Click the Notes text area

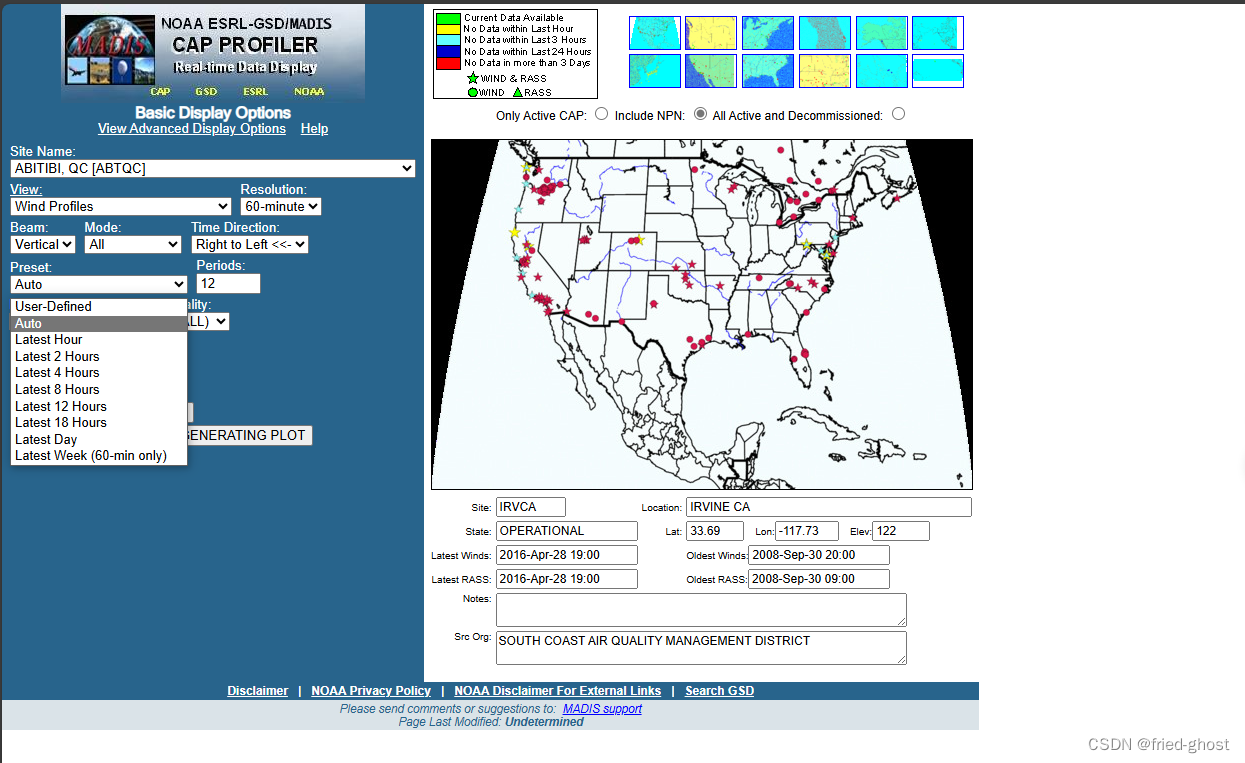[701, 610]
